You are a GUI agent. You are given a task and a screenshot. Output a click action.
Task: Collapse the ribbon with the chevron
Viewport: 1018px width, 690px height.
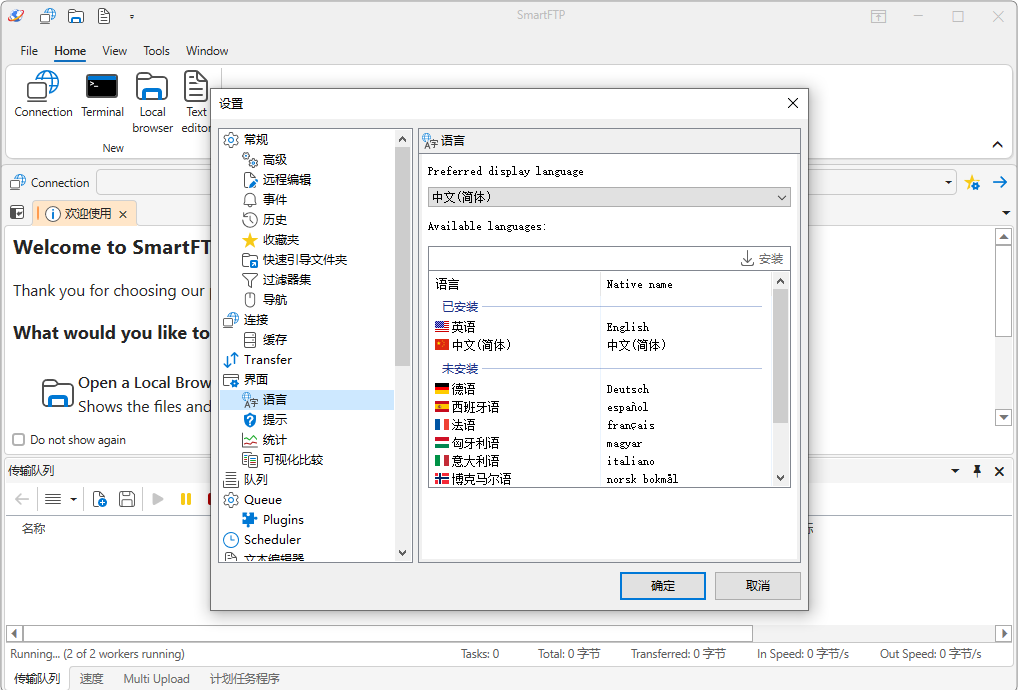click(x=997, y=144)
